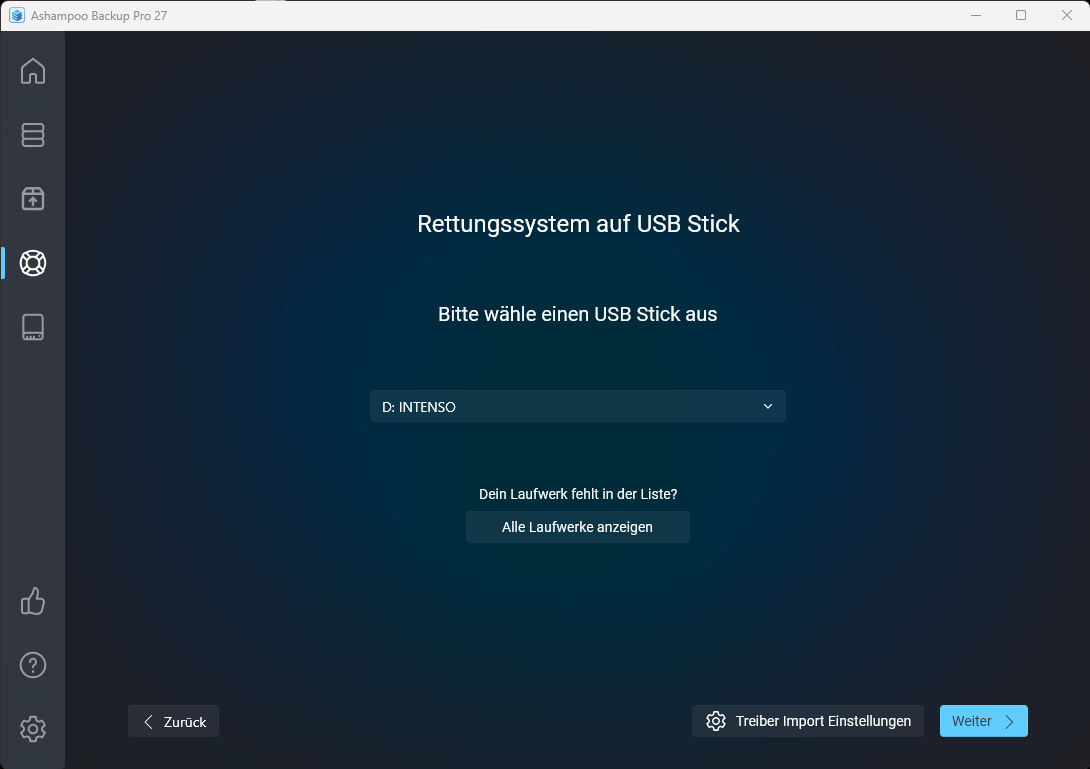Click the thumbs-up feedback icon
1090x769 pixels.
(33, 601)
